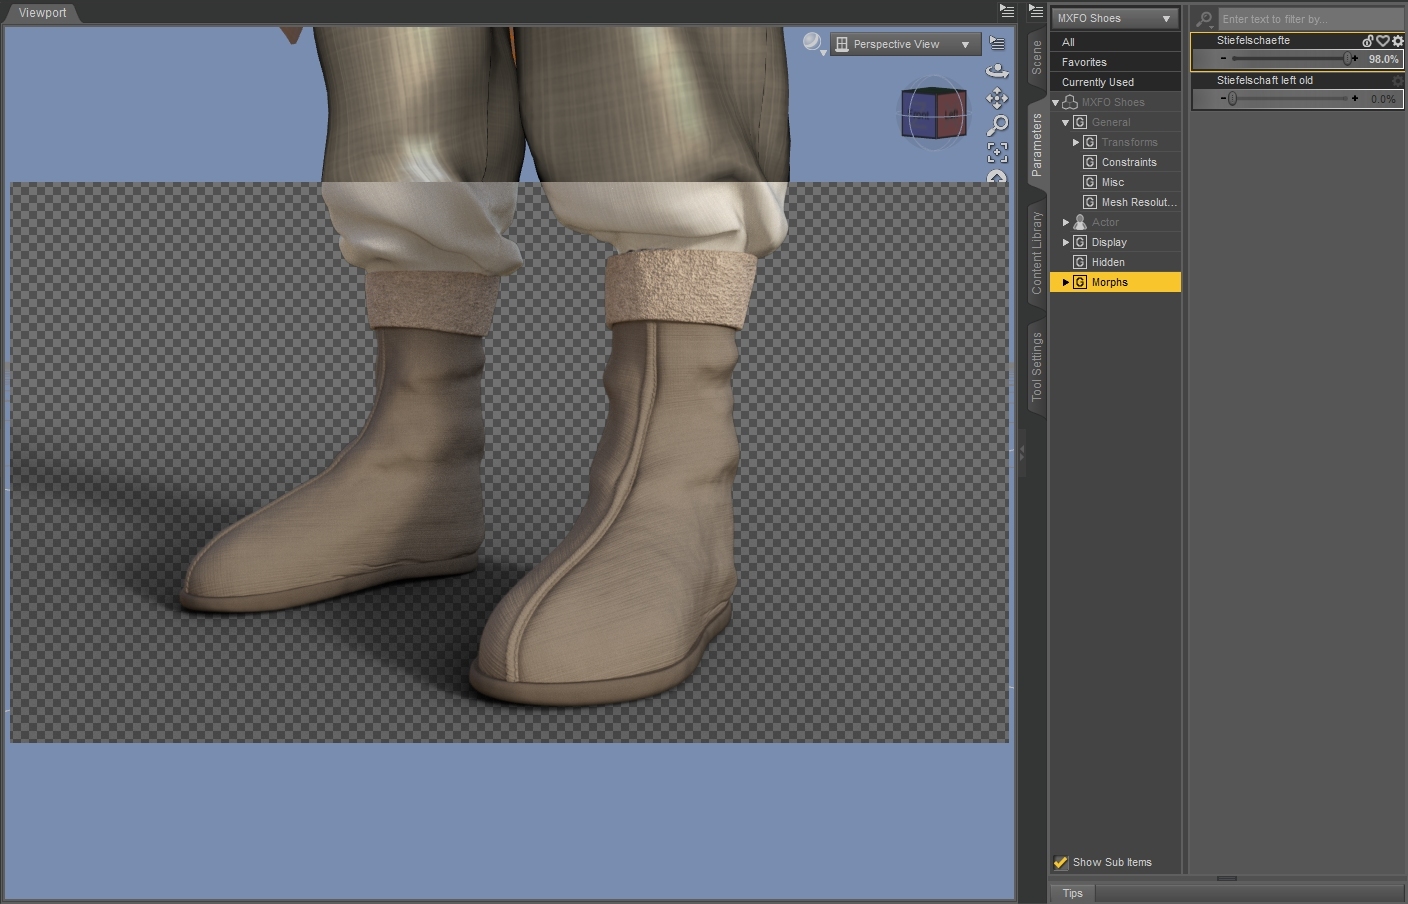Open the Content Library tab
This screenshot has height=904, width=1408.
coord(1037,252)
